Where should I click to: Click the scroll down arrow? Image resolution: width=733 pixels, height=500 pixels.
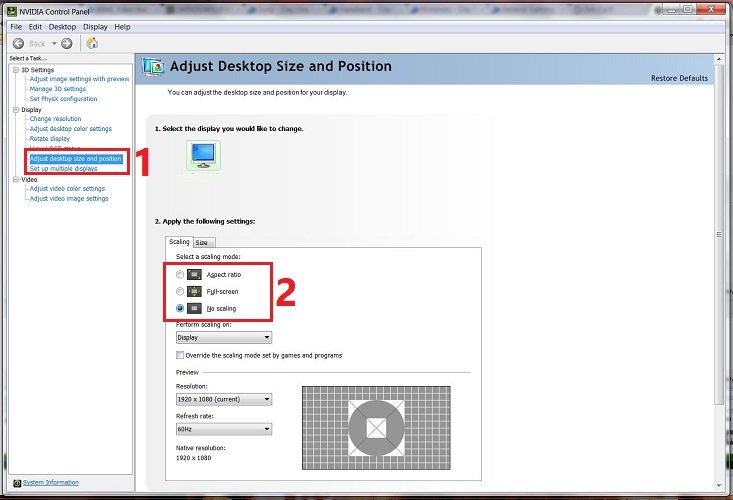coord(719,486)
